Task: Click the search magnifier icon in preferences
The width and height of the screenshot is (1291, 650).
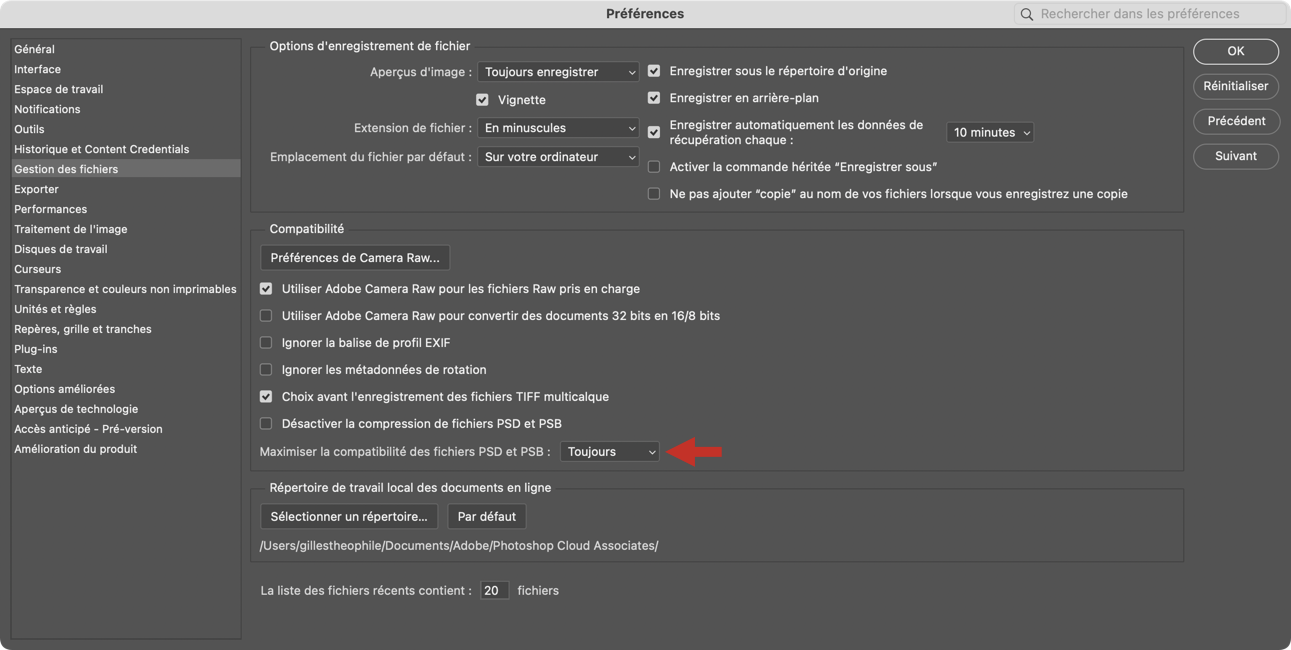Action: point(1026,14)
